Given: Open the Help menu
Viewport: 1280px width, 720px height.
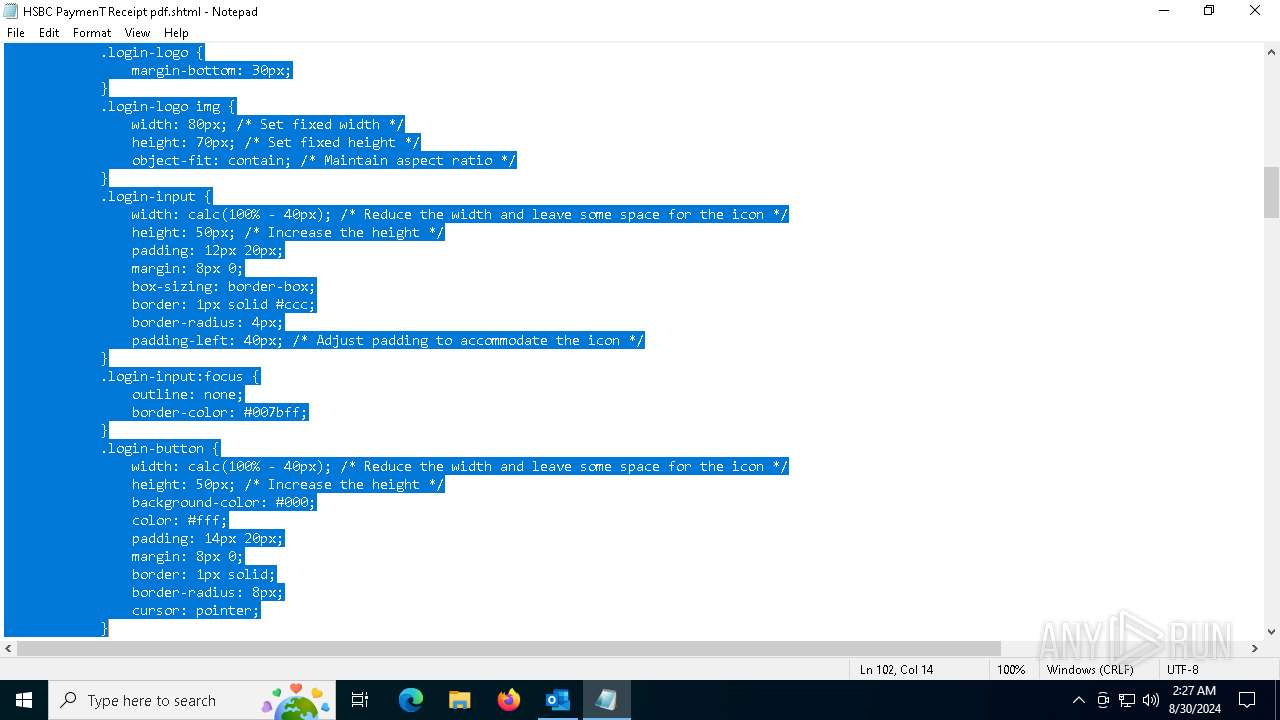Looking at the screenshot, I should click(x=176, y=33).
